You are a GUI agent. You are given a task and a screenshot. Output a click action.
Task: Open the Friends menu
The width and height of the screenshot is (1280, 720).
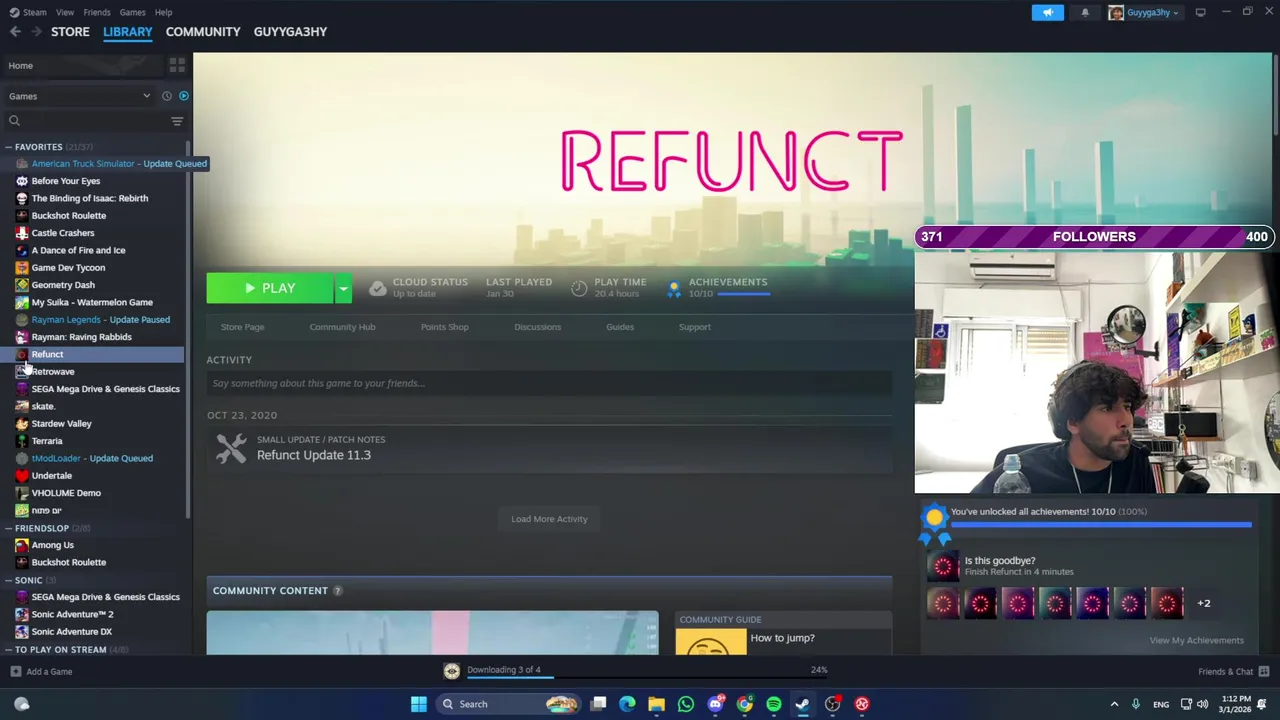[97, 12]
